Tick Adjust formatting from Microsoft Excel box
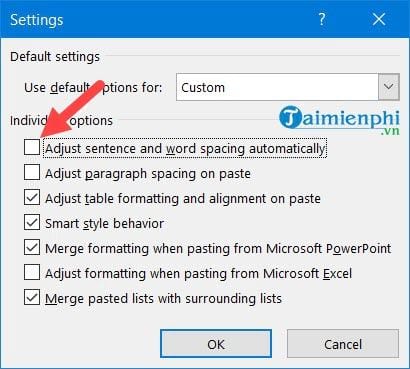410x369 pixels. [32, 272]
